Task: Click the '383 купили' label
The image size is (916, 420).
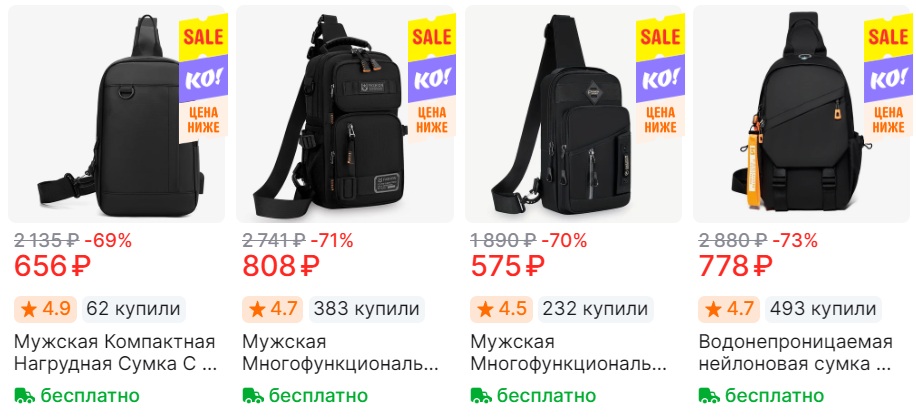Action: (x=366, y=309)
